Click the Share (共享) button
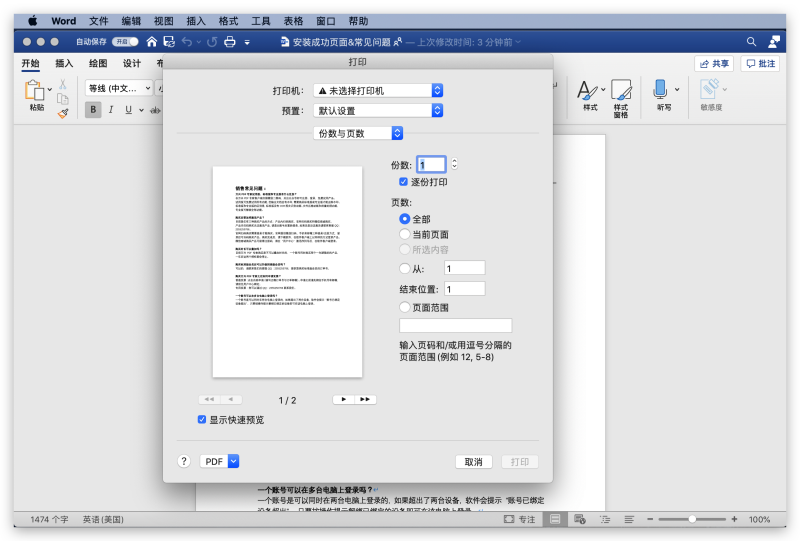This screenshot has width=800, height=541. click(x=714, y=63)
